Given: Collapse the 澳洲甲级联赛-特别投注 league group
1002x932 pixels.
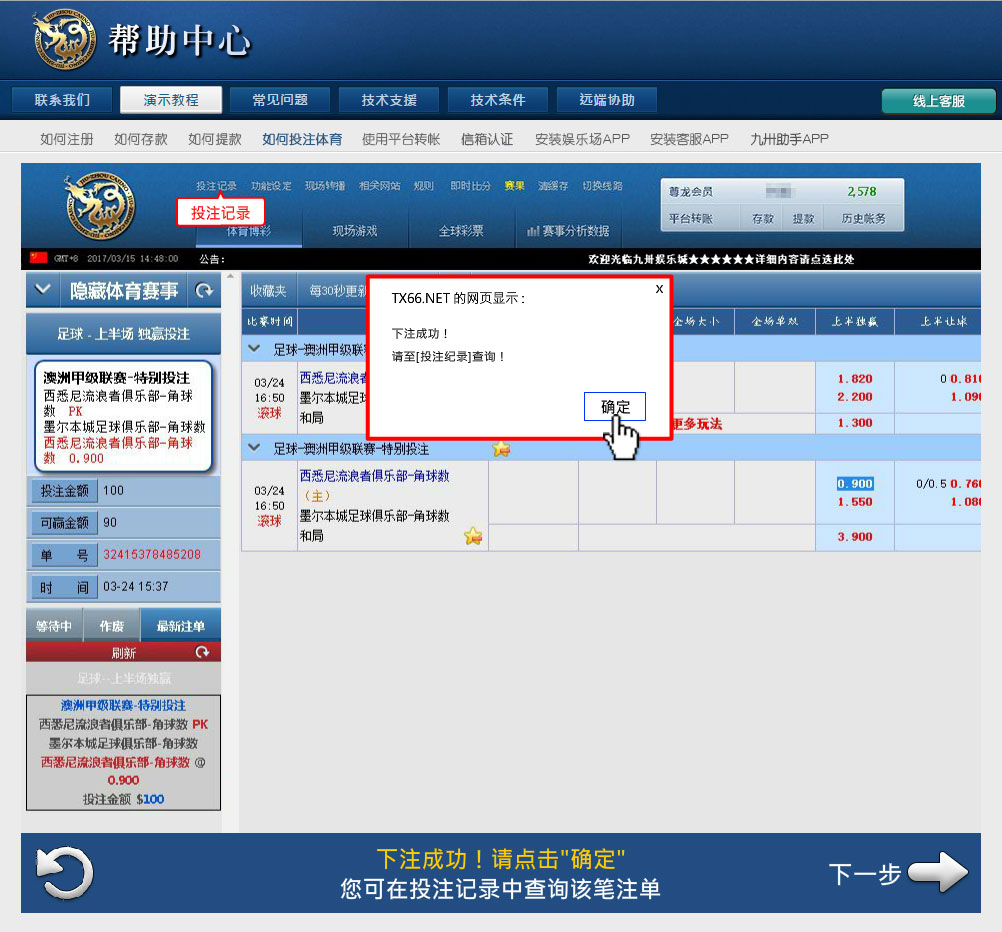Looking at the screenshot, I should click(256, 449).
